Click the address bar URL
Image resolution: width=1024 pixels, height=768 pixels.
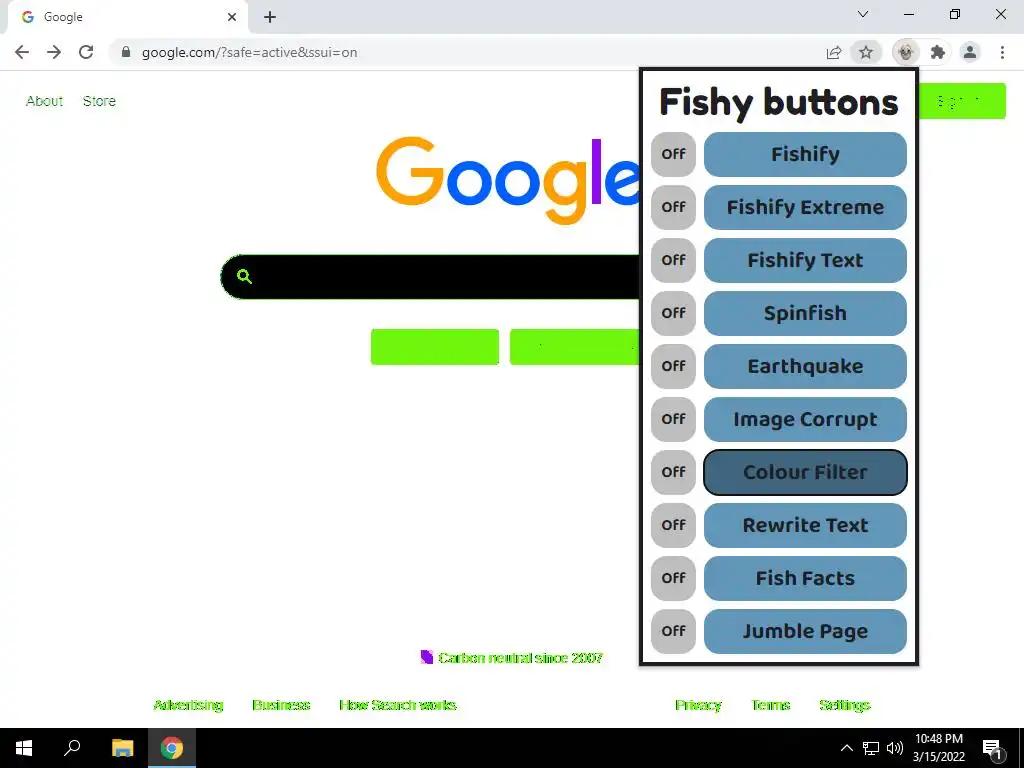pos(249,52)
